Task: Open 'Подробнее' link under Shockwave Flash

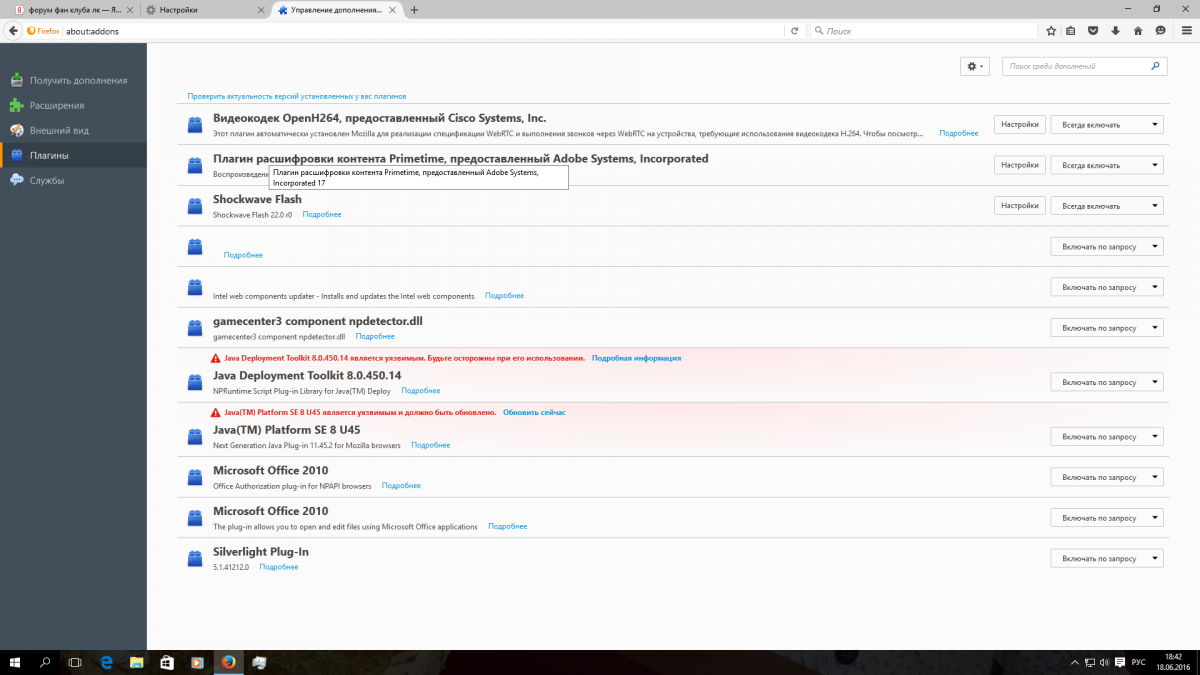Action: click(322, 215)
